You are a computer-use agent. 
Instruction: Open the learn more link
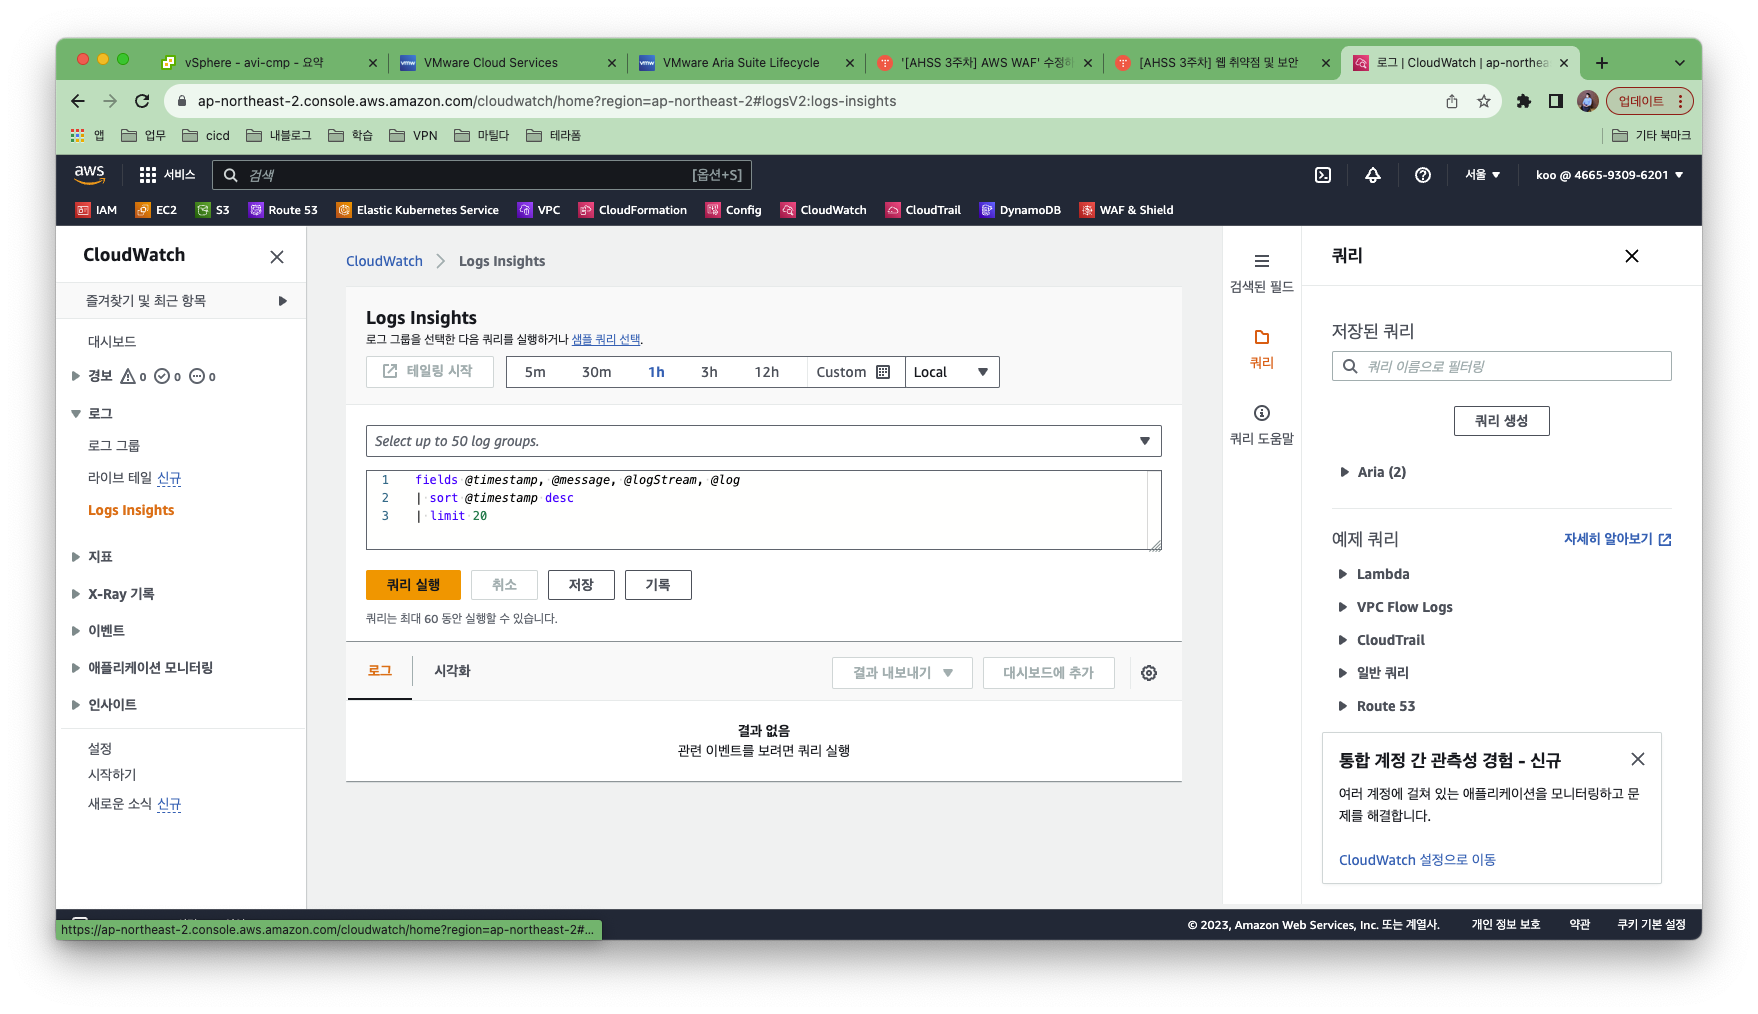[x=1617, y=539]
